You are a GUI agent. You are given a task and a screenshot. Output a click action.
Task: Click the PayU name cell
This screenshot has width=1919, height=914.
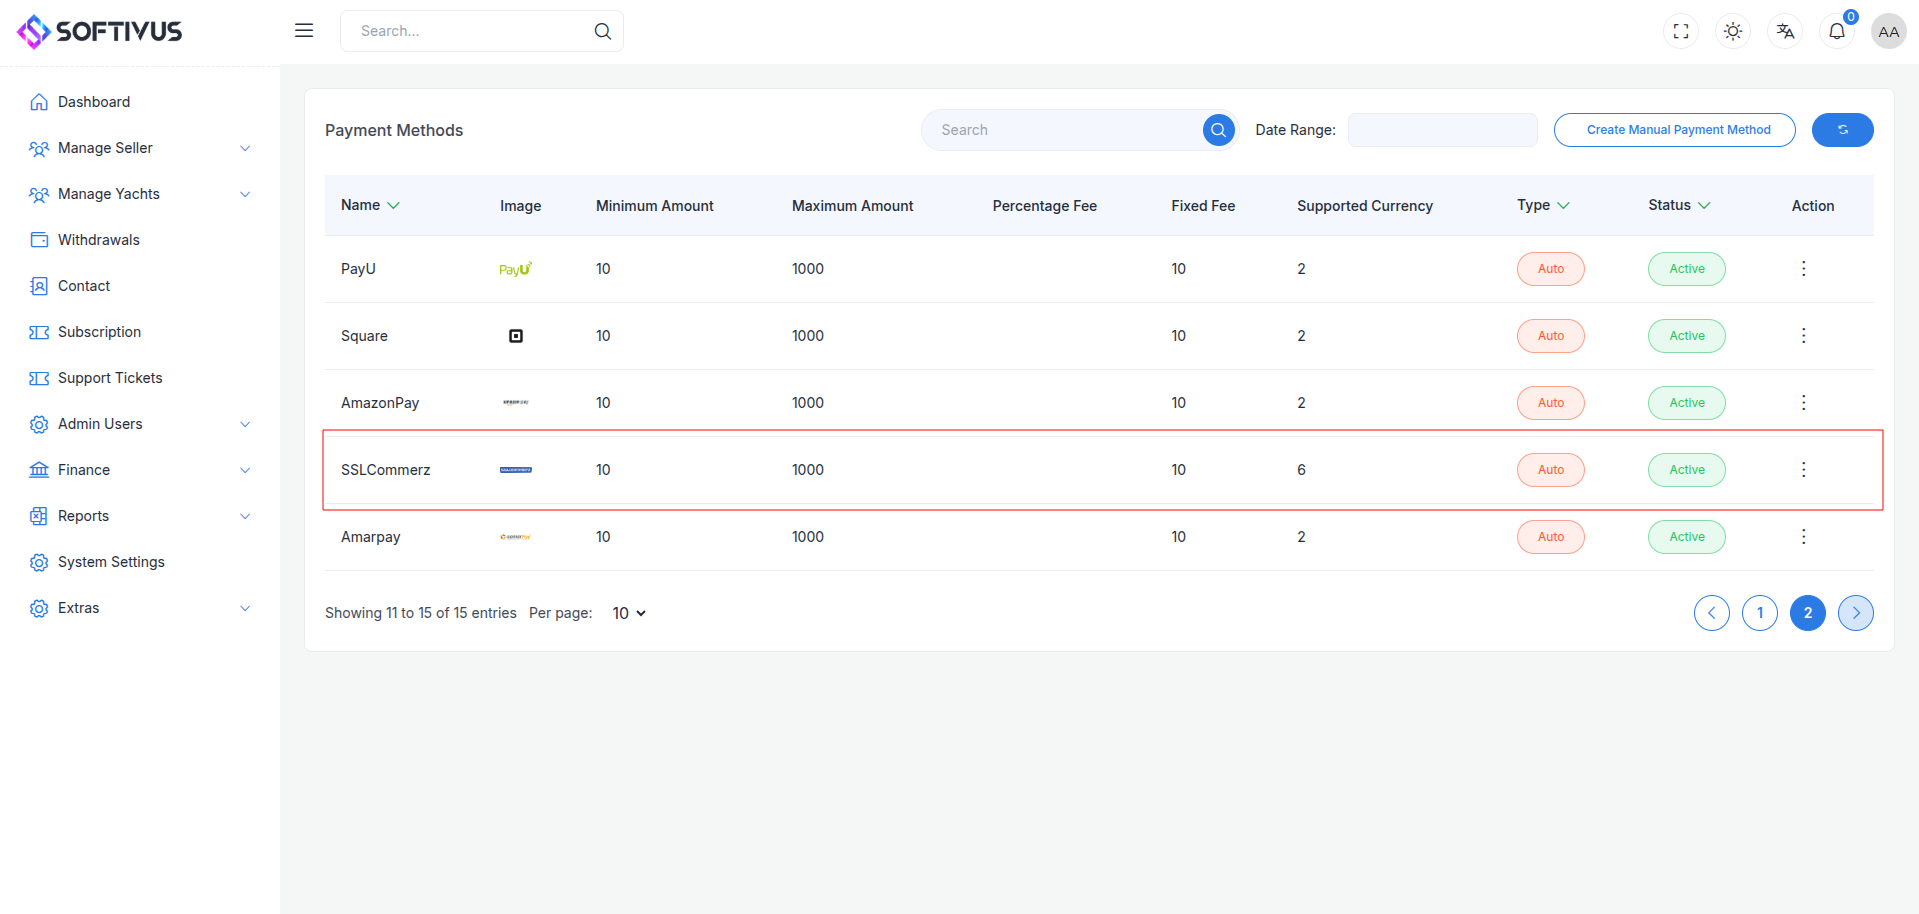(x=358, y=269)
